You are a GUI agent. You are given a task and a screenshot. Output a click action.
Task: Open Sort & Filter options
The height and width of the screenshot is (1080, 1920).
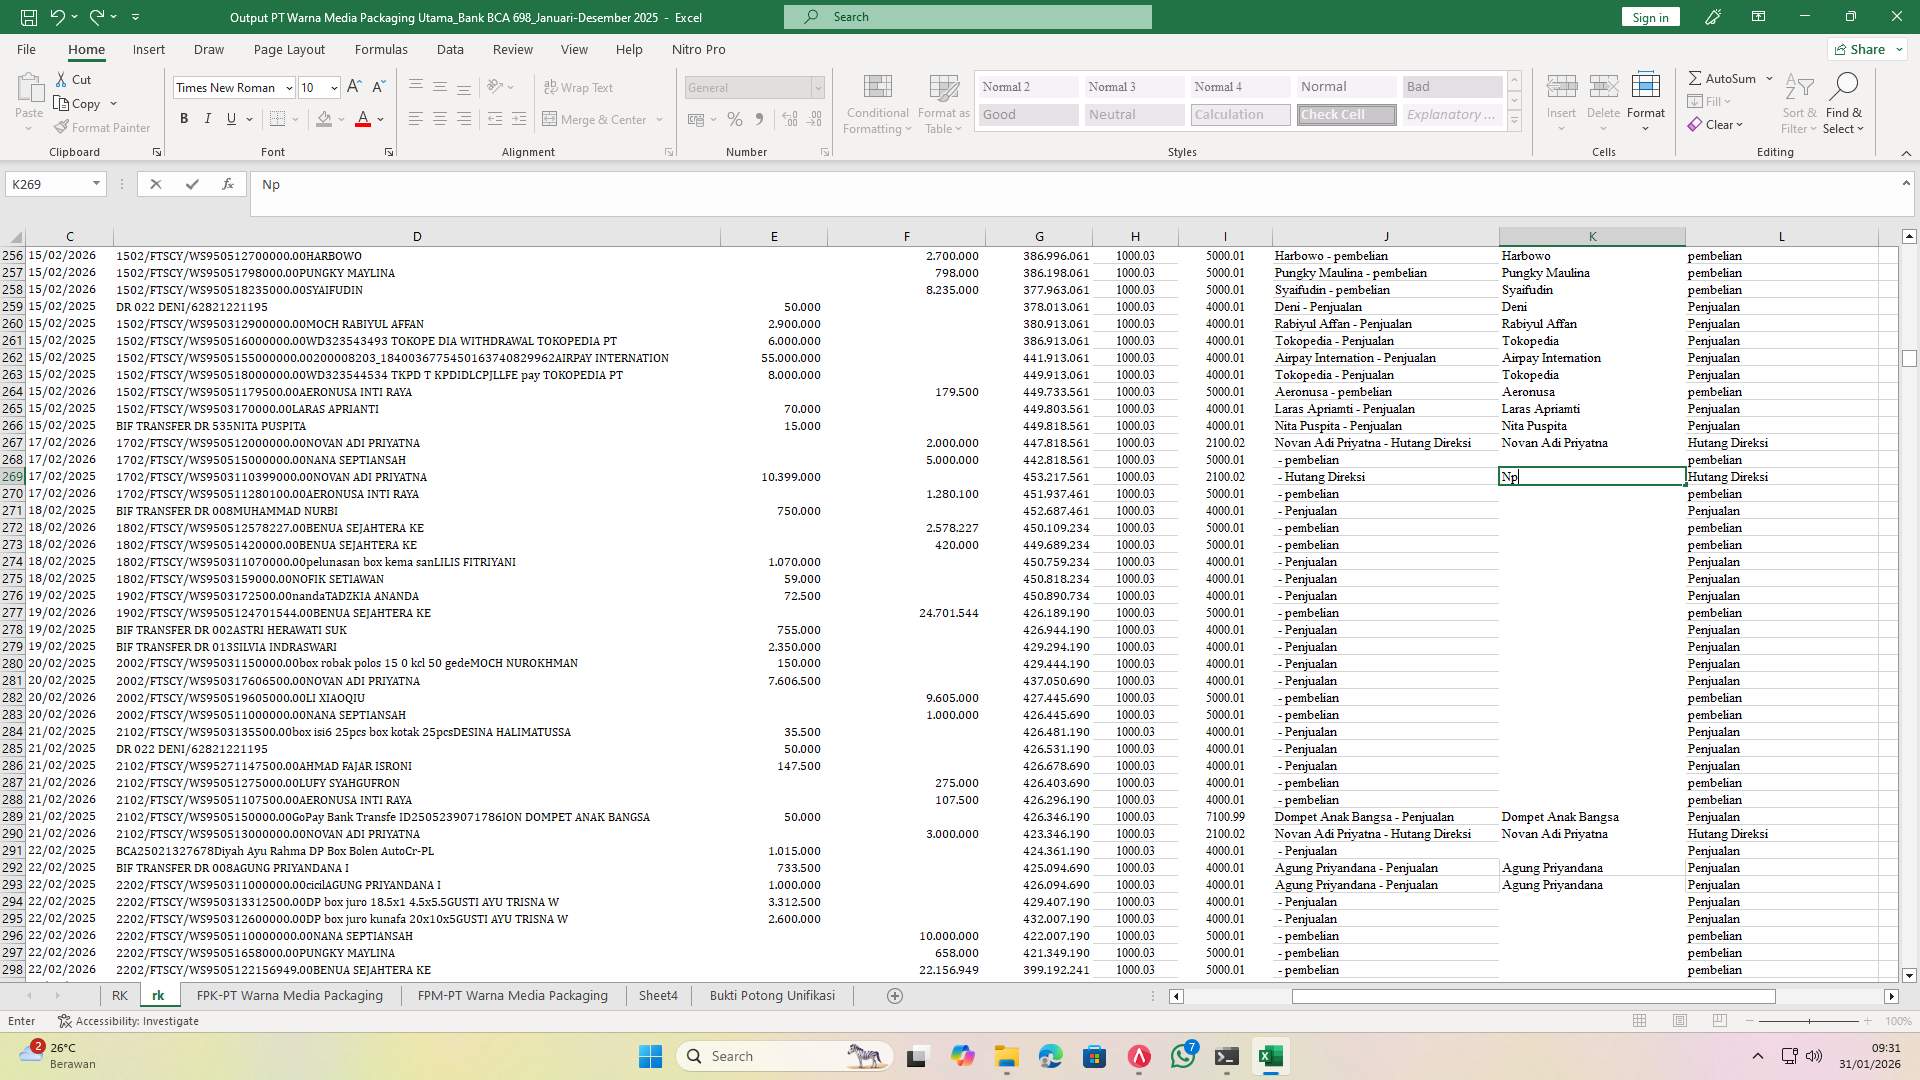[1798, 103]
